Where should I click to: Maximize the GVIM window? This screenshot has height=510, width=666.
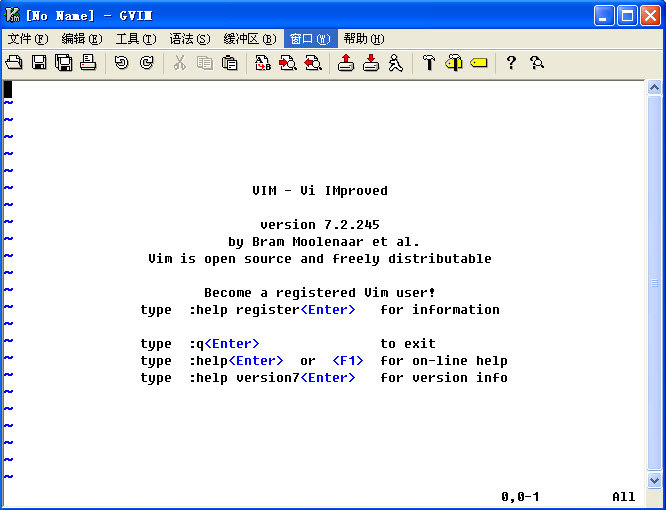click(x=627, y=16)
